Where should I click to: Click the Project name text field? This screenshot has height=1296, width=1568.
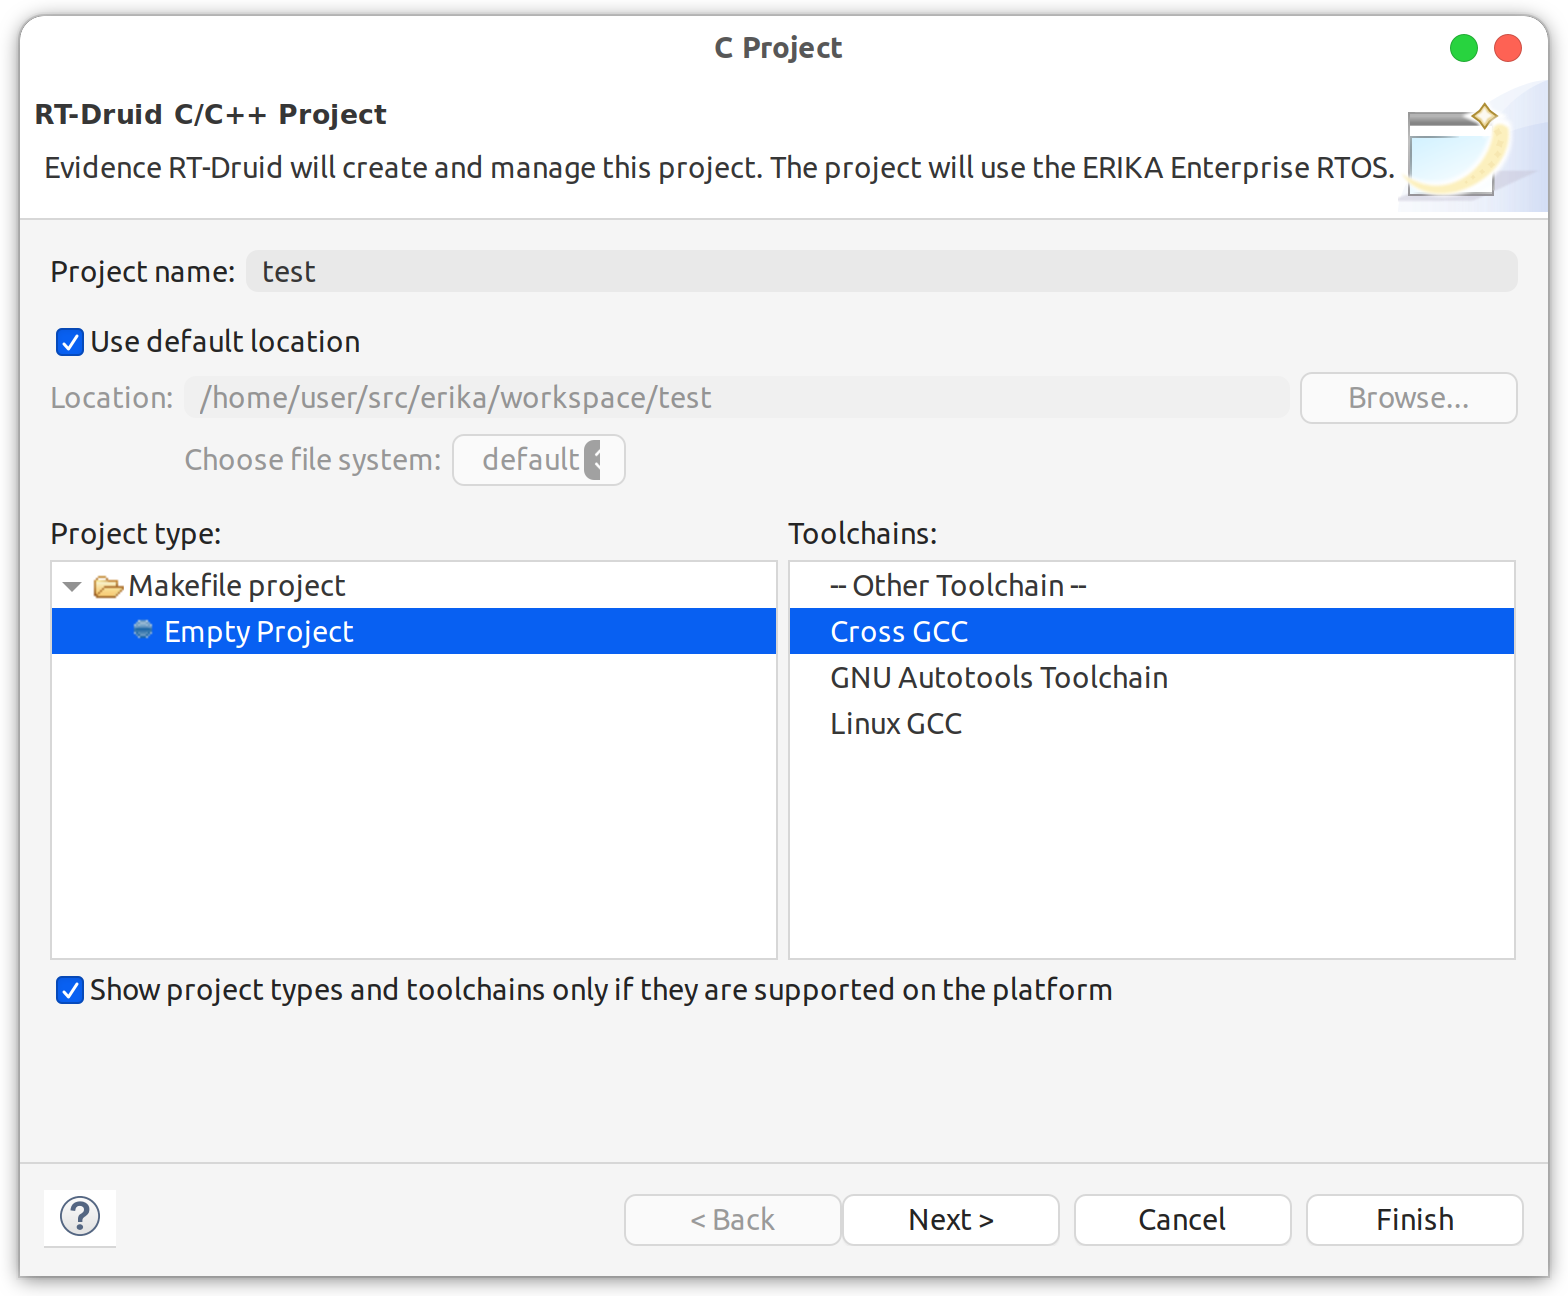(x=882, y=271)
